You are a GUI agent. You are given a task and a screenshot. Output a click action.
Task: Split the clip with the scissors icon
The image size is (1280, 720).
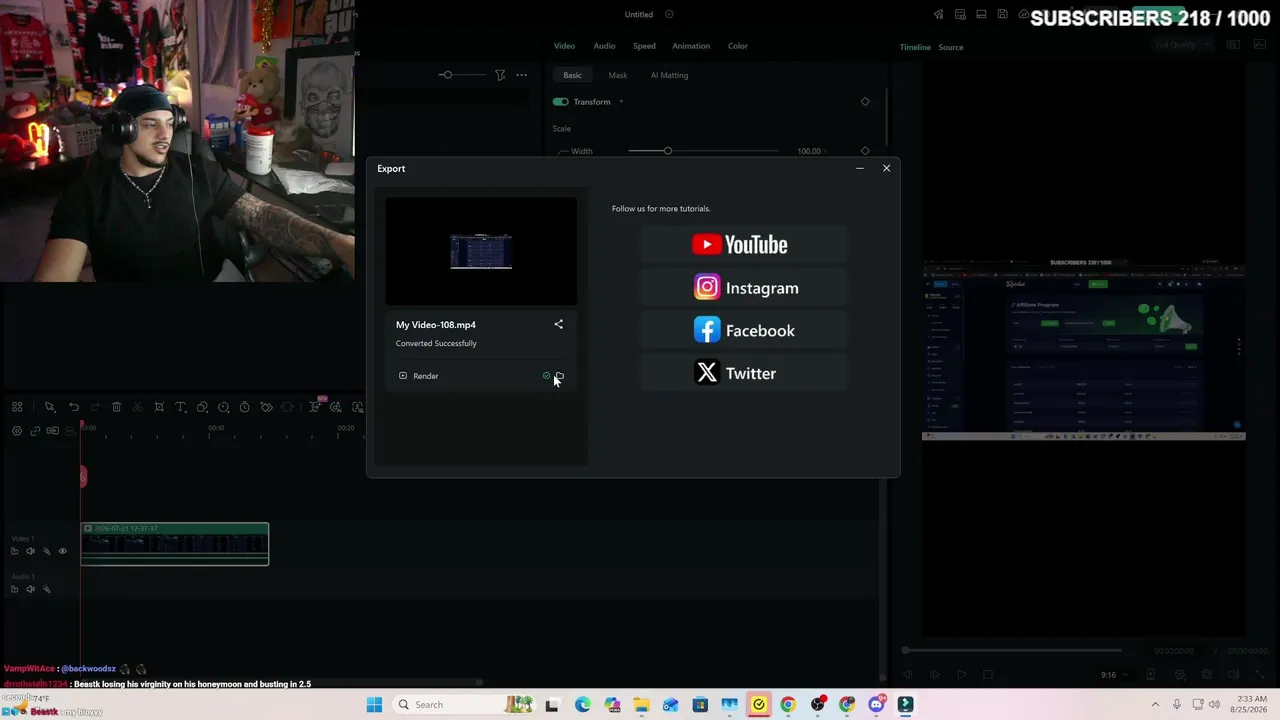click(x=138, y=407)
